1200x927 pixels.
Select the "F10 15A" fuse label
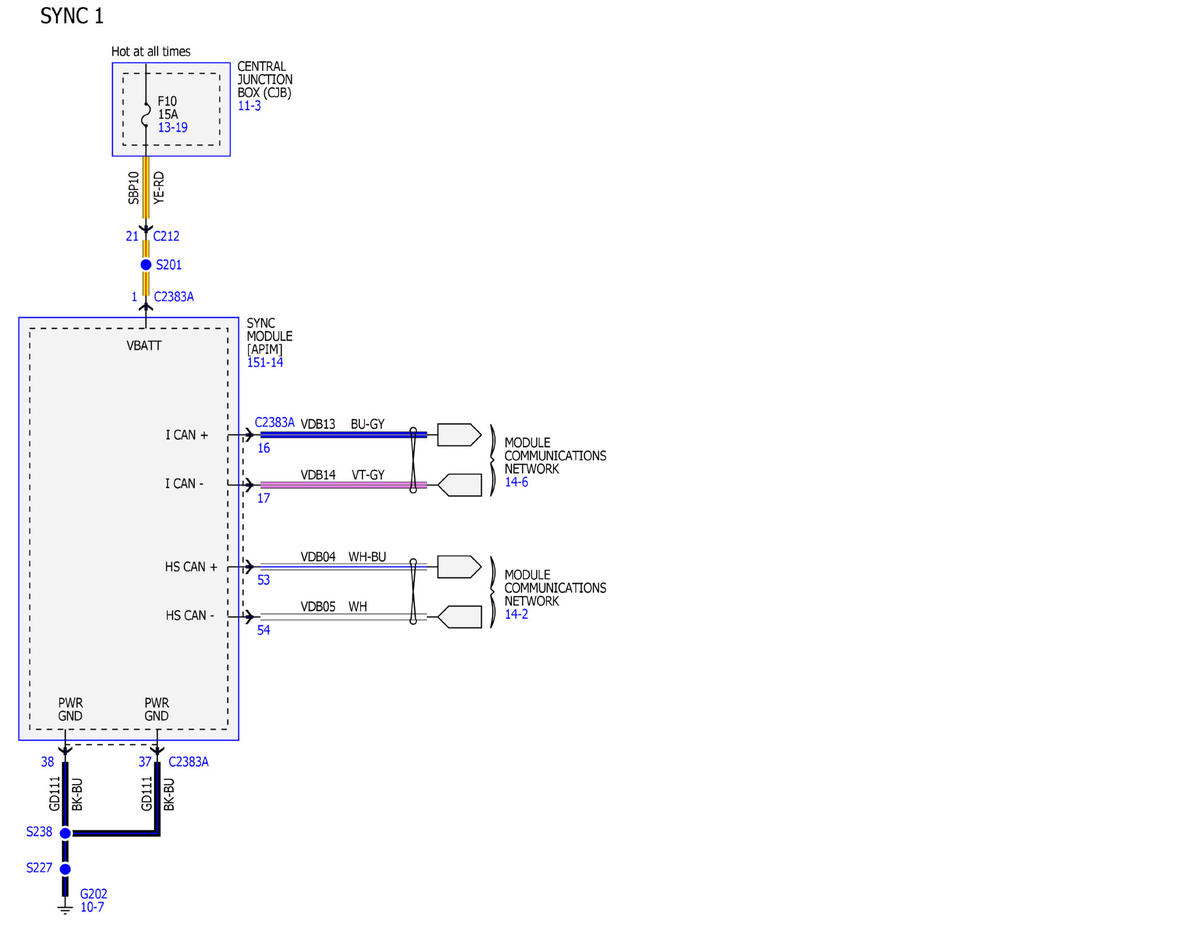pos(168,107)
